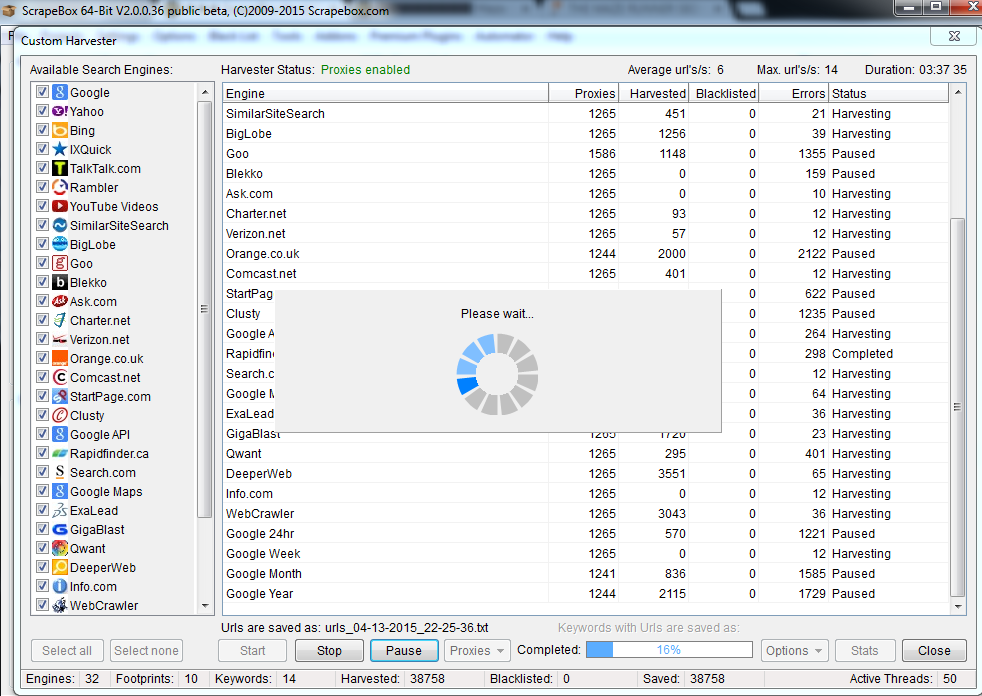The width and height of the screenshot is (982, 696).
Task: Click the Comcast.net icon
Action: pos(59,377)
